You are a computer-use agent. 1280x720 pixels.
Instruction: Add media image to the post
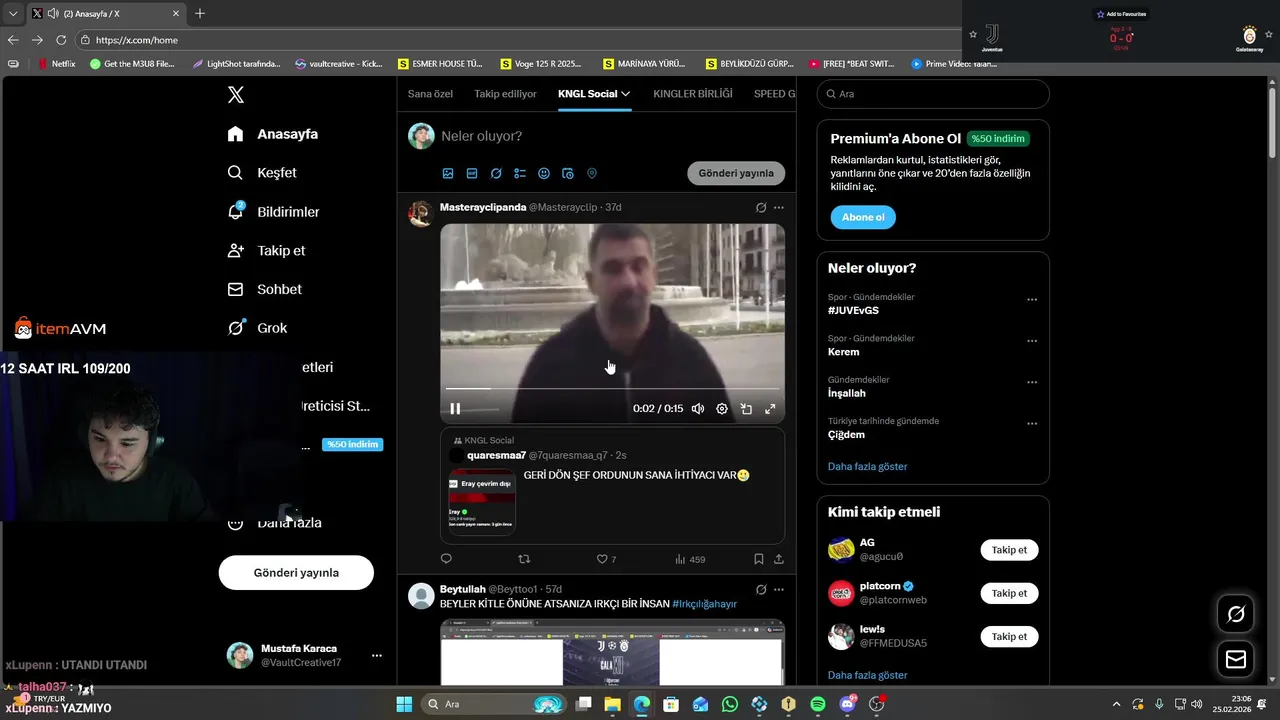coord(448,173)
